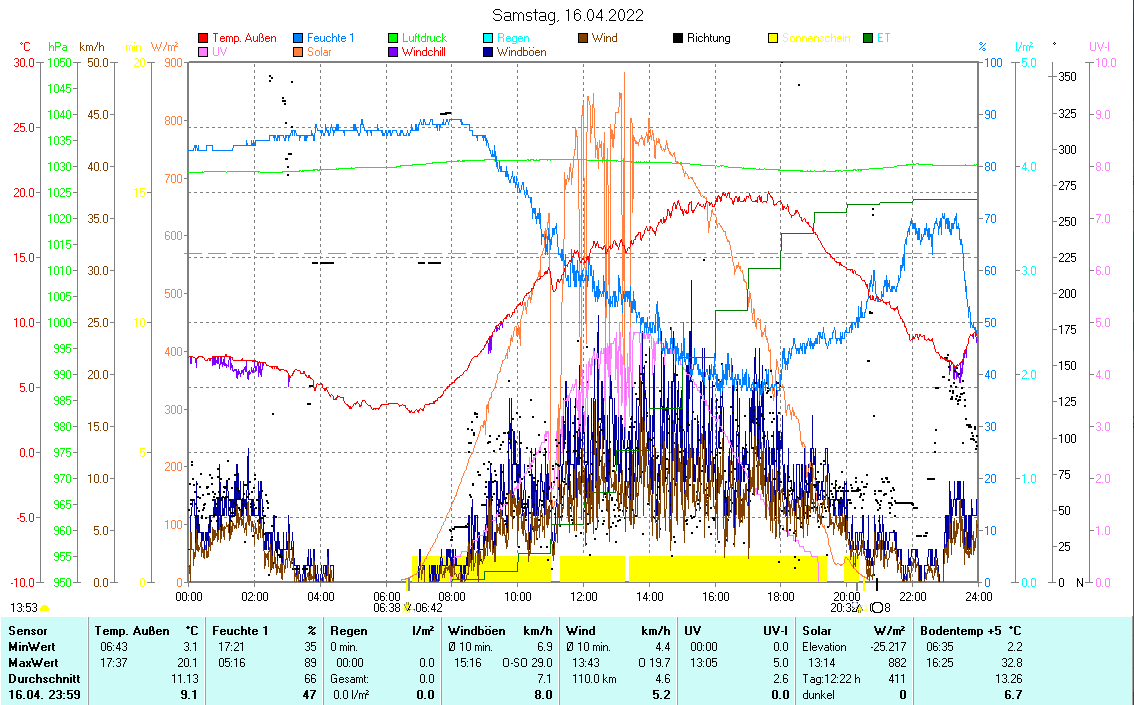Click the brown Wind legend swatch
Screen dimensions: 1134x705
[x=583, y=38]
